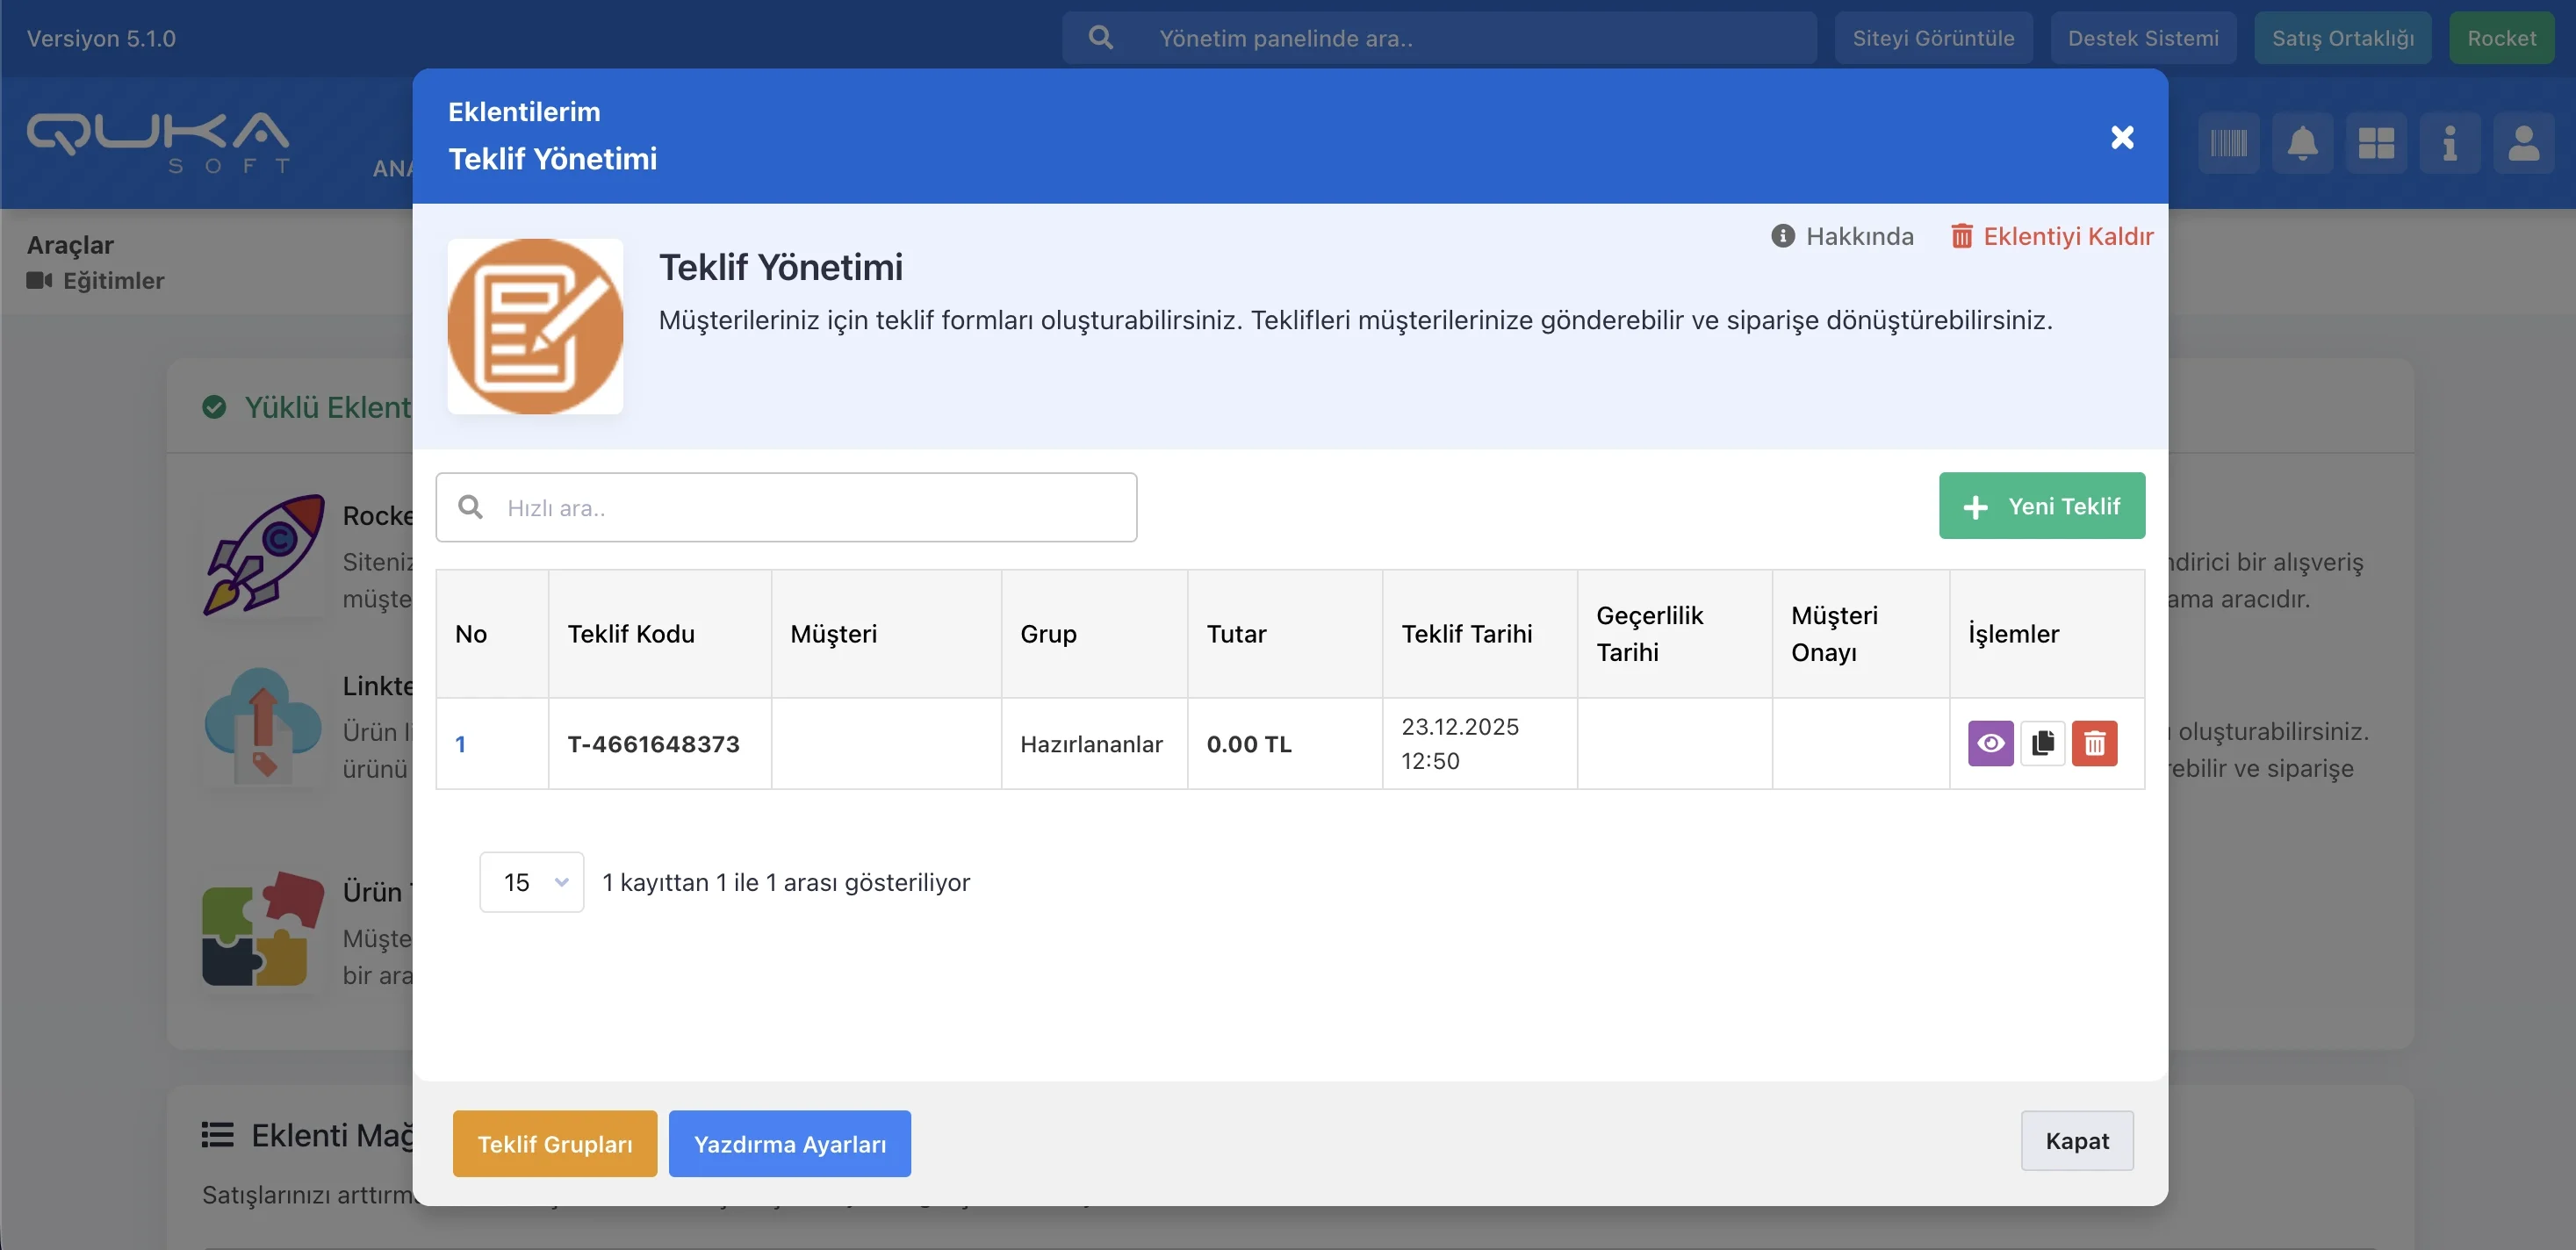Expand the 15 records per page dropdown
The width and height of the screenshot is (2576, 1250).
(x=531, y=882)
